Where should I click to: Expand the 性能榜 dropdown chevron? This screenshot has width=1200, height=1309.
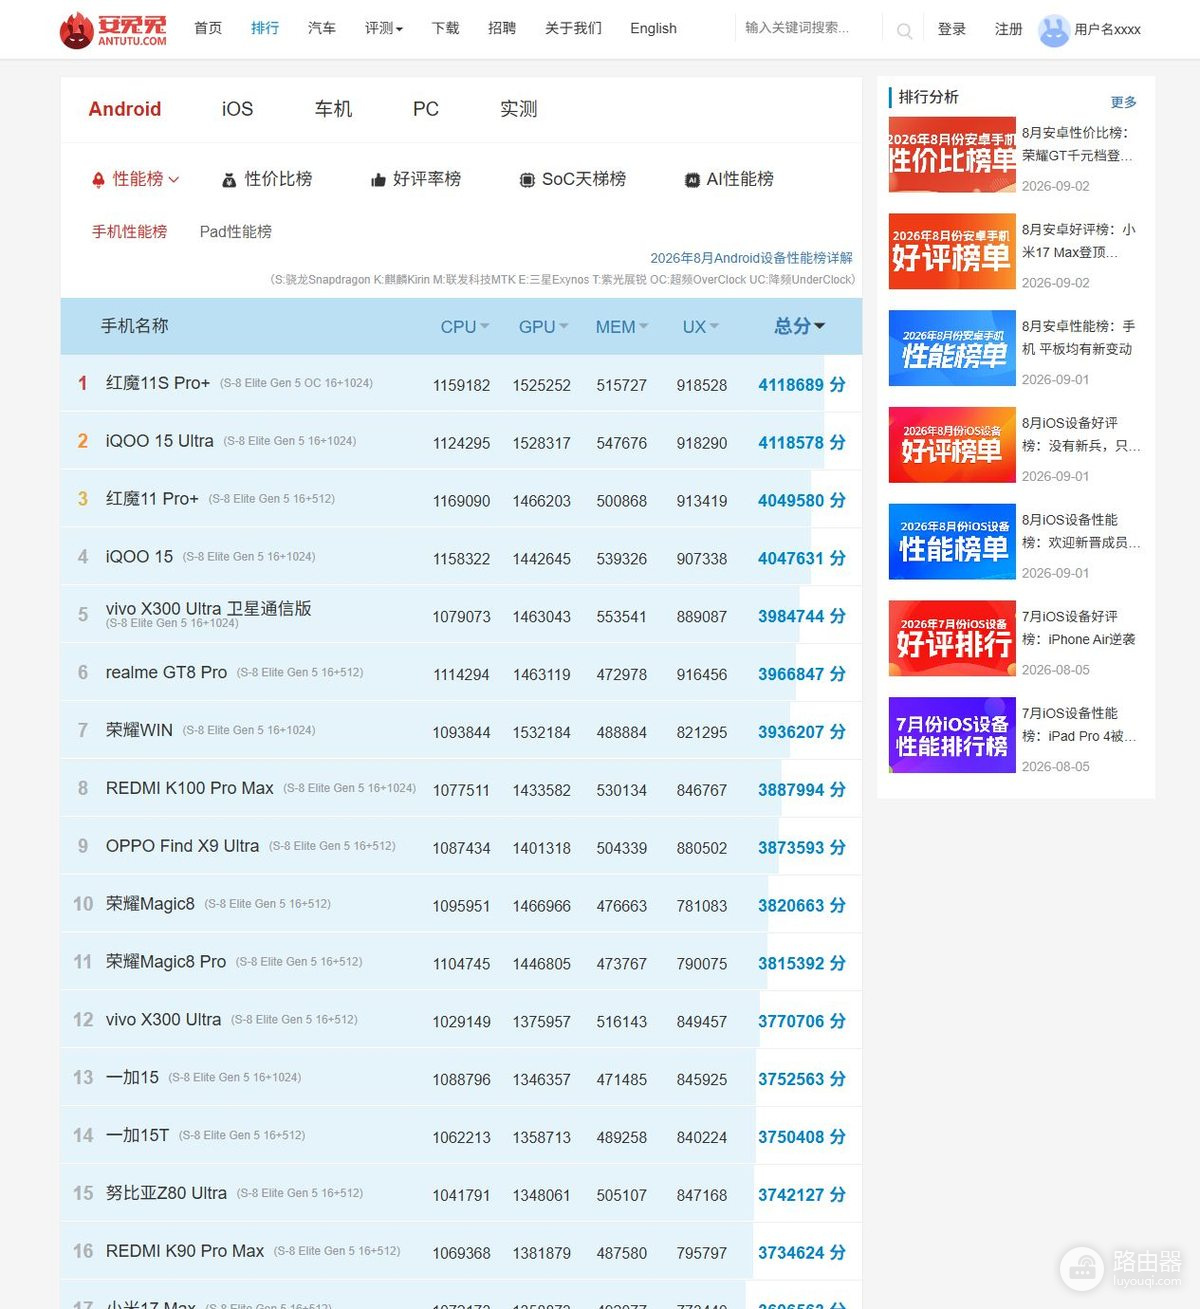point(174,180)
